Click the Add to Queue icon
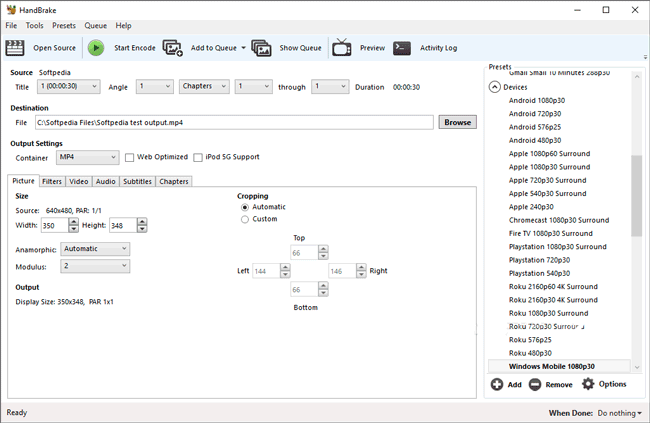The image size is (650, 423). (x=173, y=47)
